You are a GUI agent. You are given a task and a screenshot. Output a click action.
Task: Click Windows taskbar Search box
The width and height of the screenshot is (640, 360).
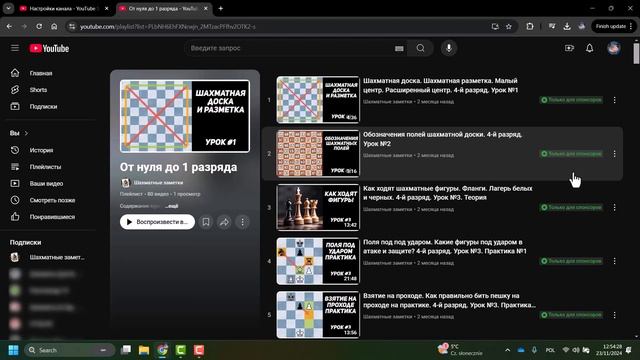69,350
